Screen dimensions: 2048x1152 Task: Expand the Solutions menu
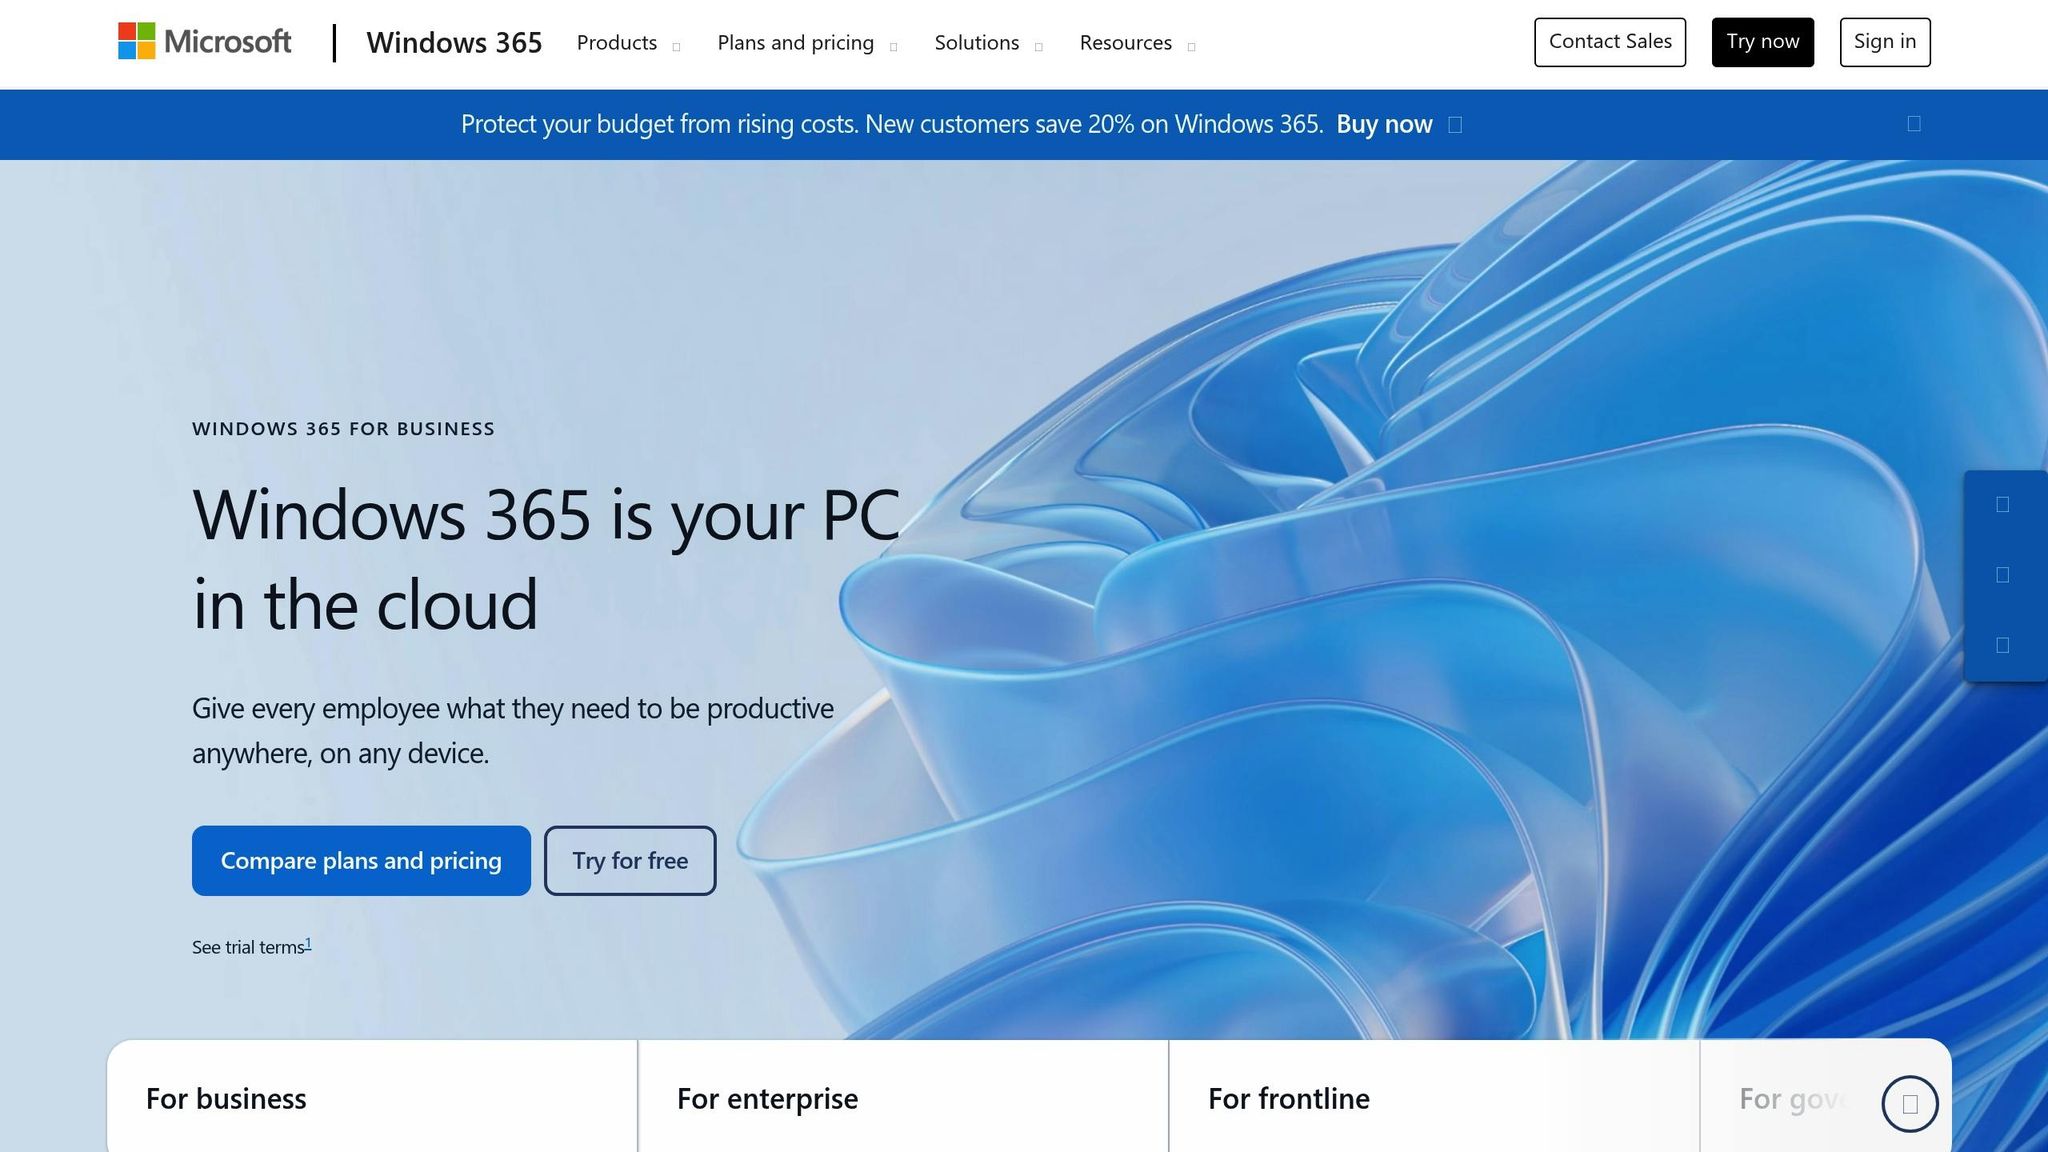[988, 43]
